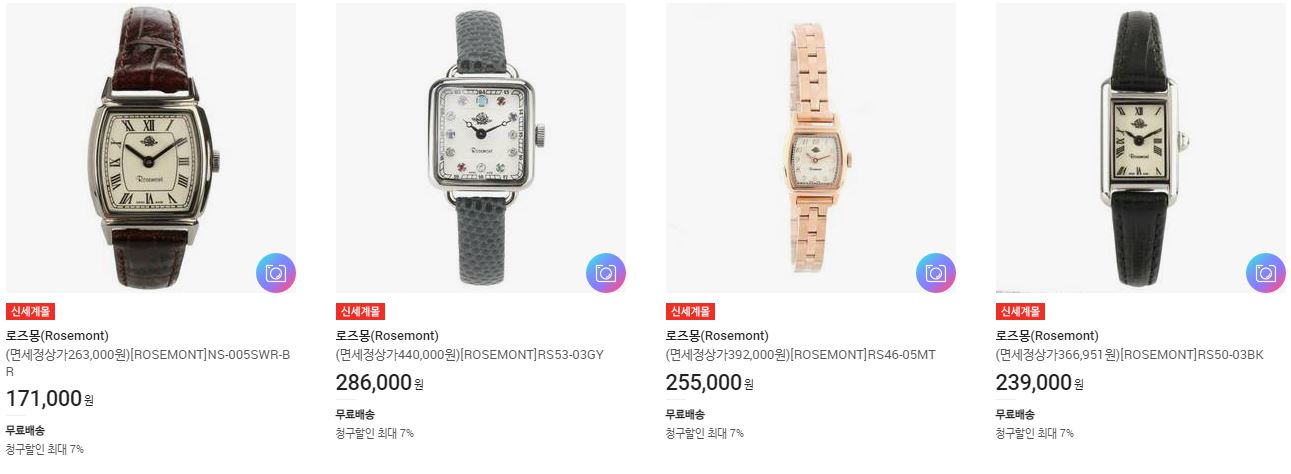Screen dimensions: 1291x474
Task: Click camera search icon on rose-gold watch
Action: click(935, 273)
